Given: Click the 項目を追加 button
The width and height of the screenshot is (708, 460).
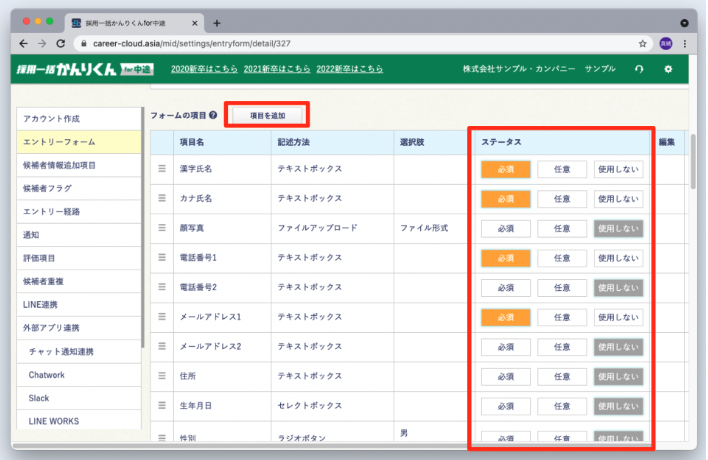Looking at the screenshot, I should (x=267, y=116).
